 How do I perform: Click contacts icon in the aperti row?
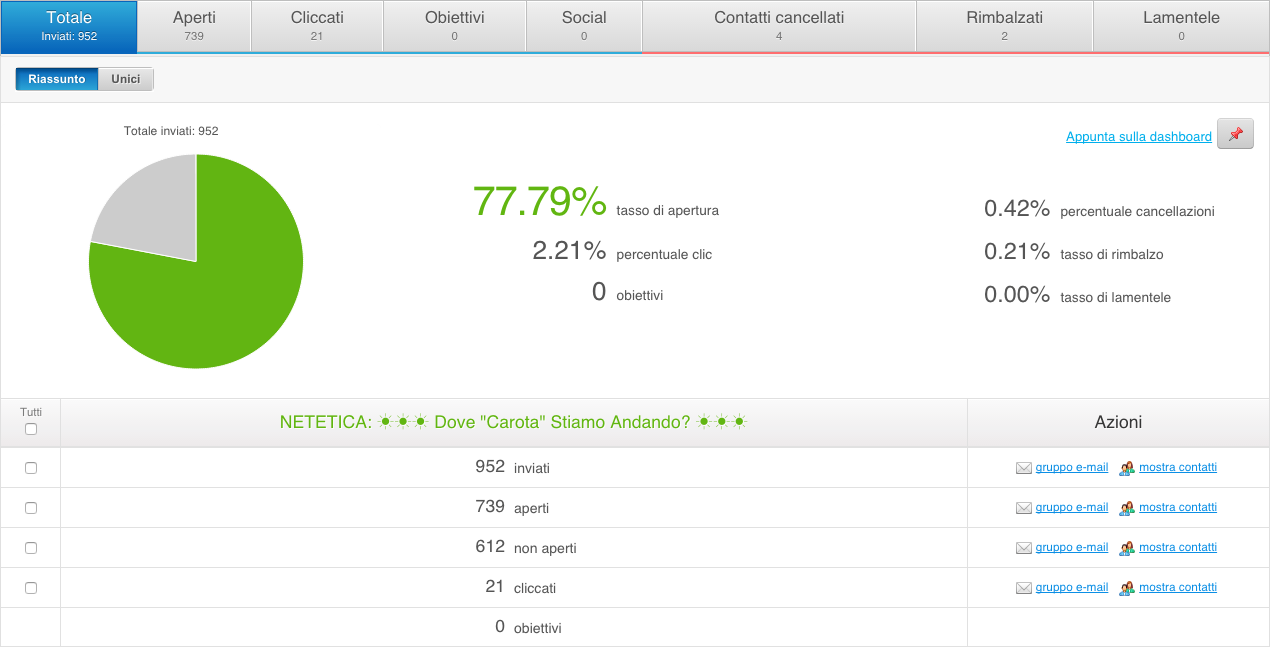[x=1127, y=508]
